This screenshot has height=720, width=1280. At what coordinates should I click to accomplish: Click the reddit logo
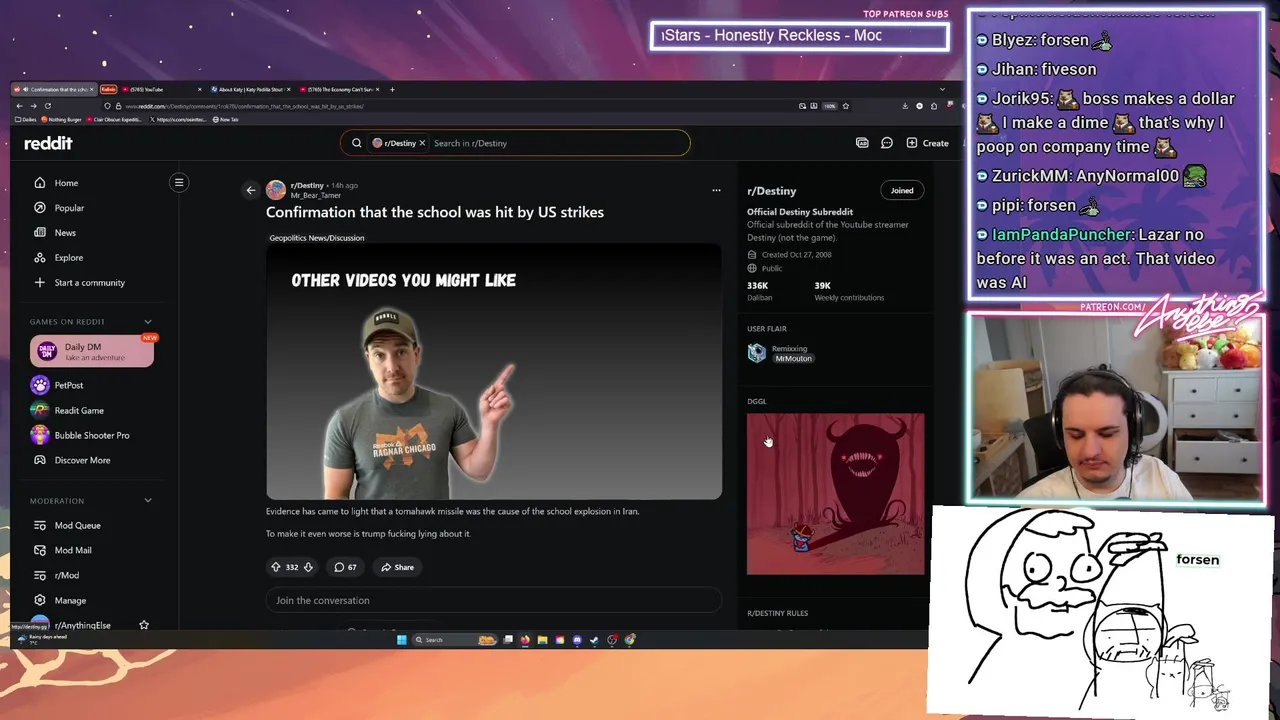(x=48, y=143)
